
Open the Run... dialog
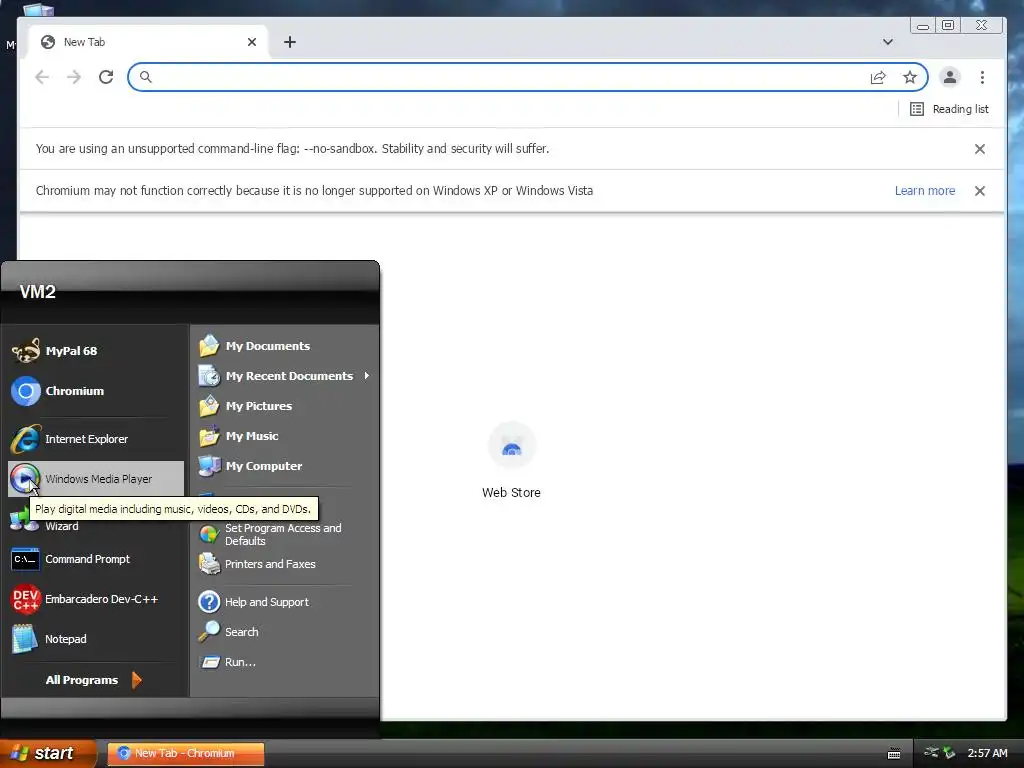(x=284, y=662)
